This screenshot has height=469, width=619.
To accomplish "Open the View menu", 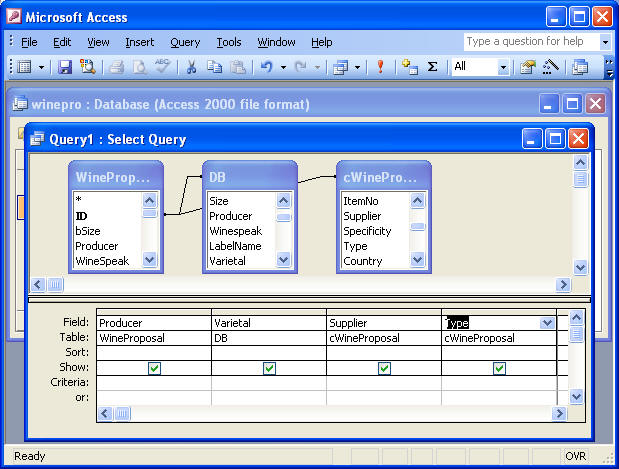I will pos(98,42).
